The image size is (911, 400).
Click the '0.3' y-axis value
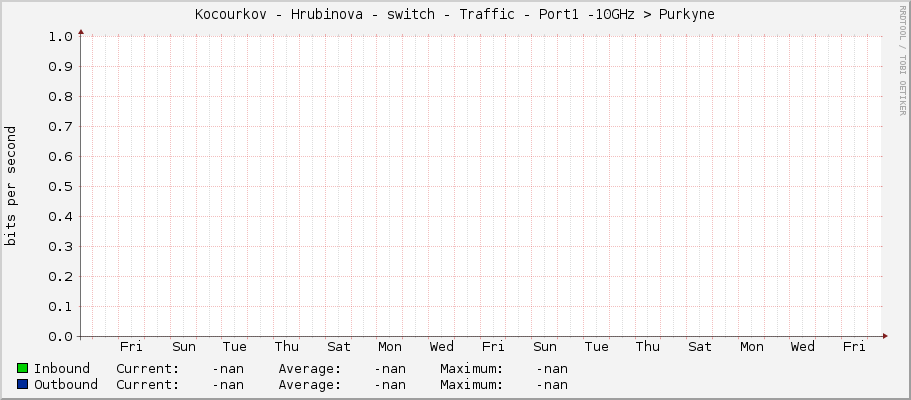[60, 247]
